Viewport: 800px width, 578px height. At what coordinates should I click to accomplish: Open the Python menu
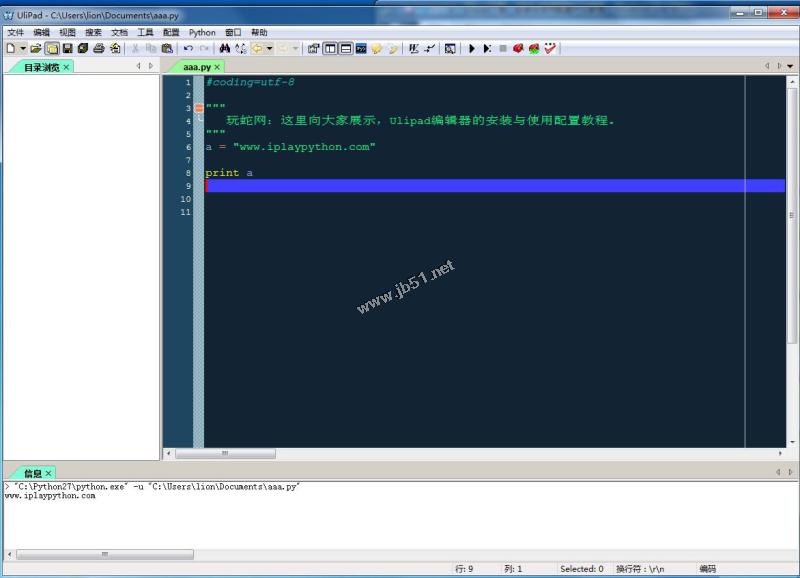(x=202, y=32)
